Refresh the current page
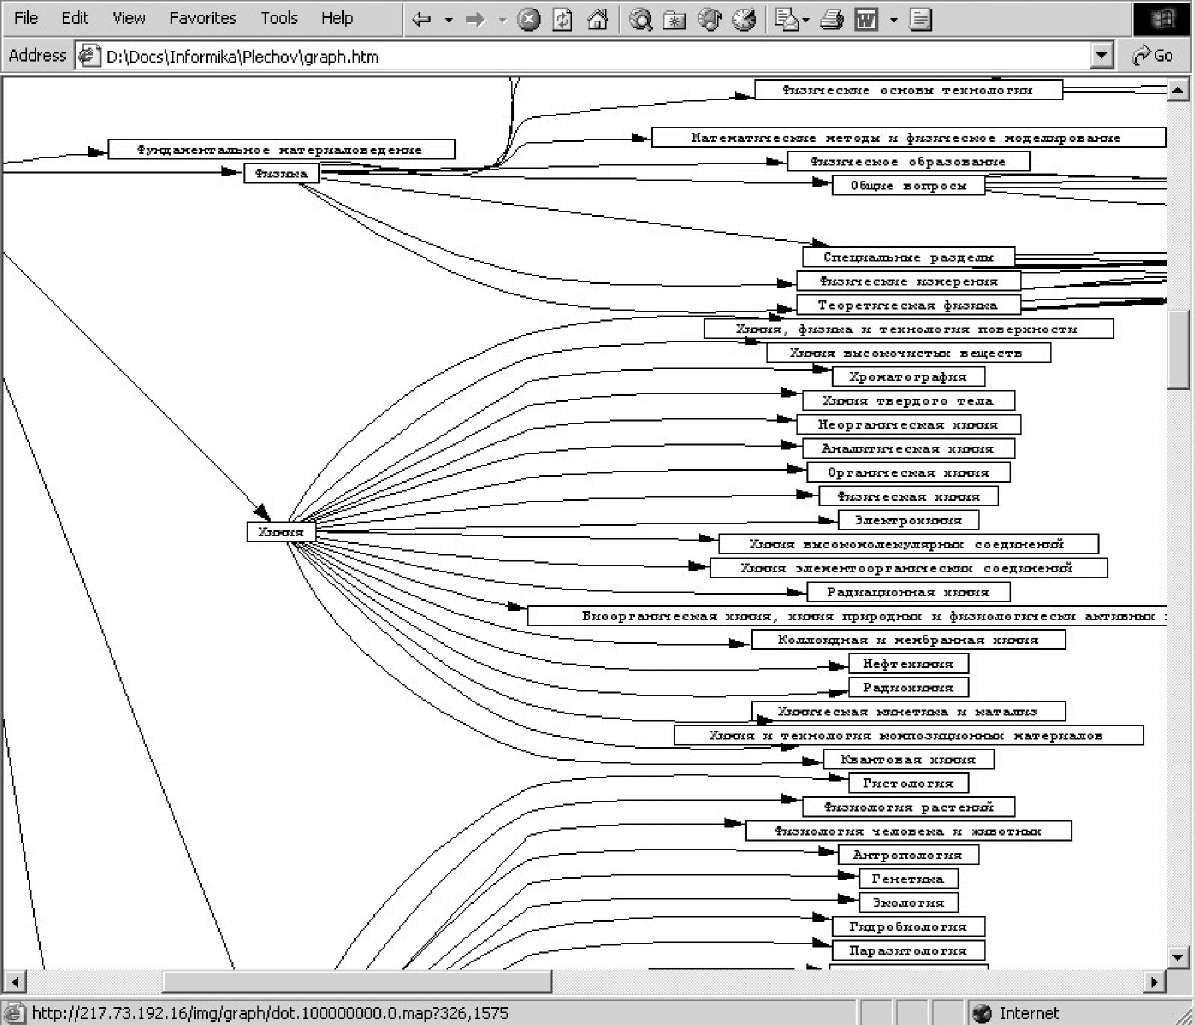Screen dimensions: 1195x1025 562,20
